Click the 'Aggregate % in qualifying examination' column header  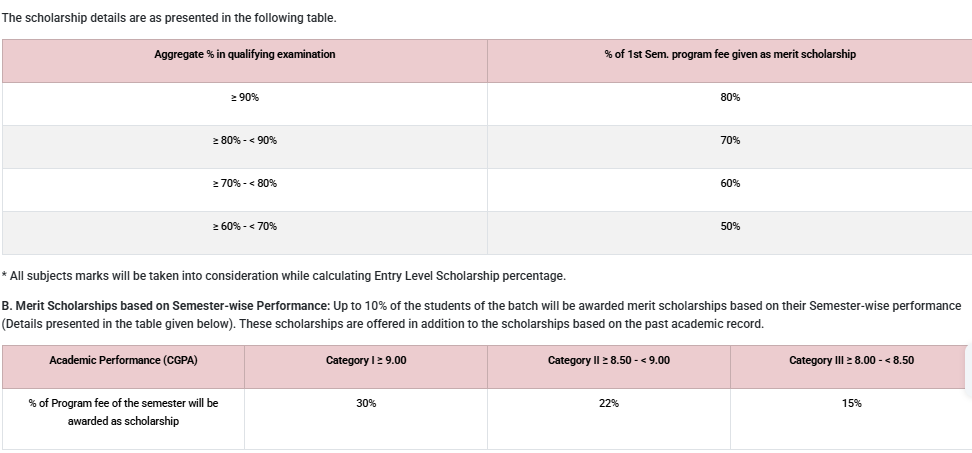click(245, 54)
